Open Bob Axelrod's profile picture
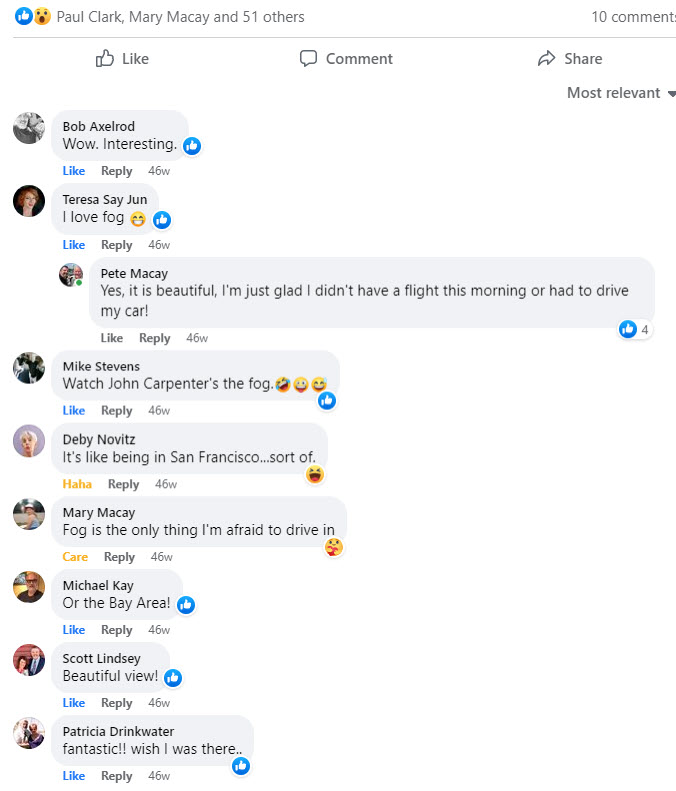Viewport: 676px width, 791px height. click(x=29, y=128)
